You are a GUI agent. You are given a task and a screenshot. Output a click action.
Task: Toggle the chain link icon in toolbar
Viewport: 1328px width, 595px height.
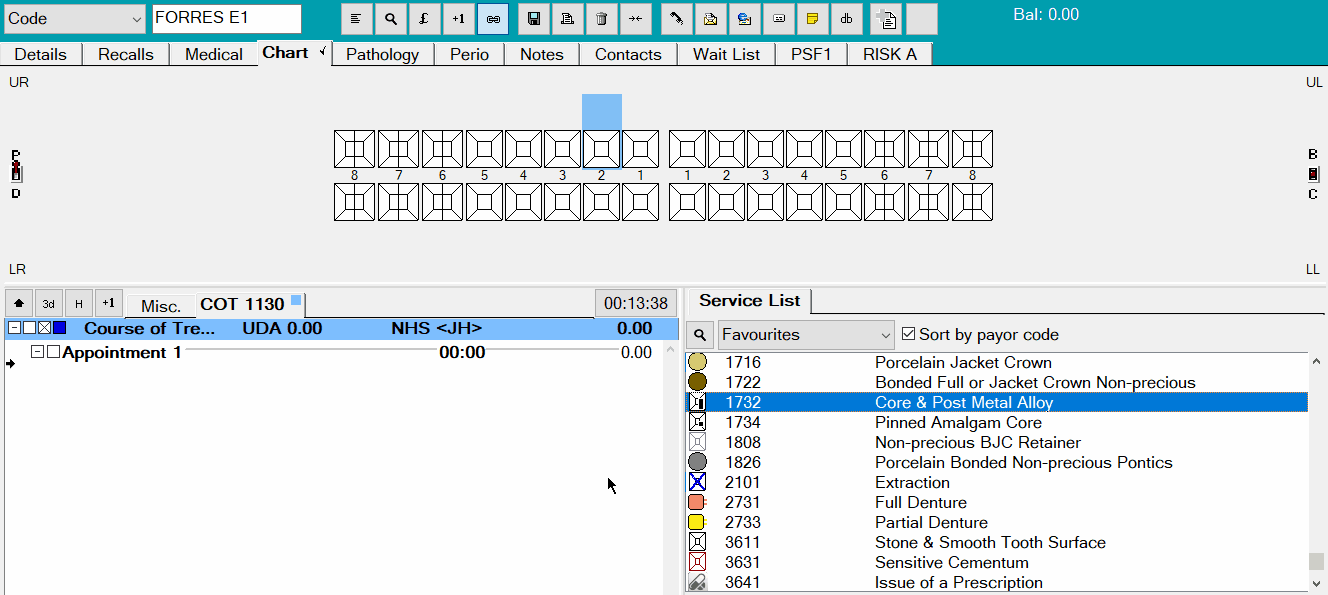(x=492, y=19)
